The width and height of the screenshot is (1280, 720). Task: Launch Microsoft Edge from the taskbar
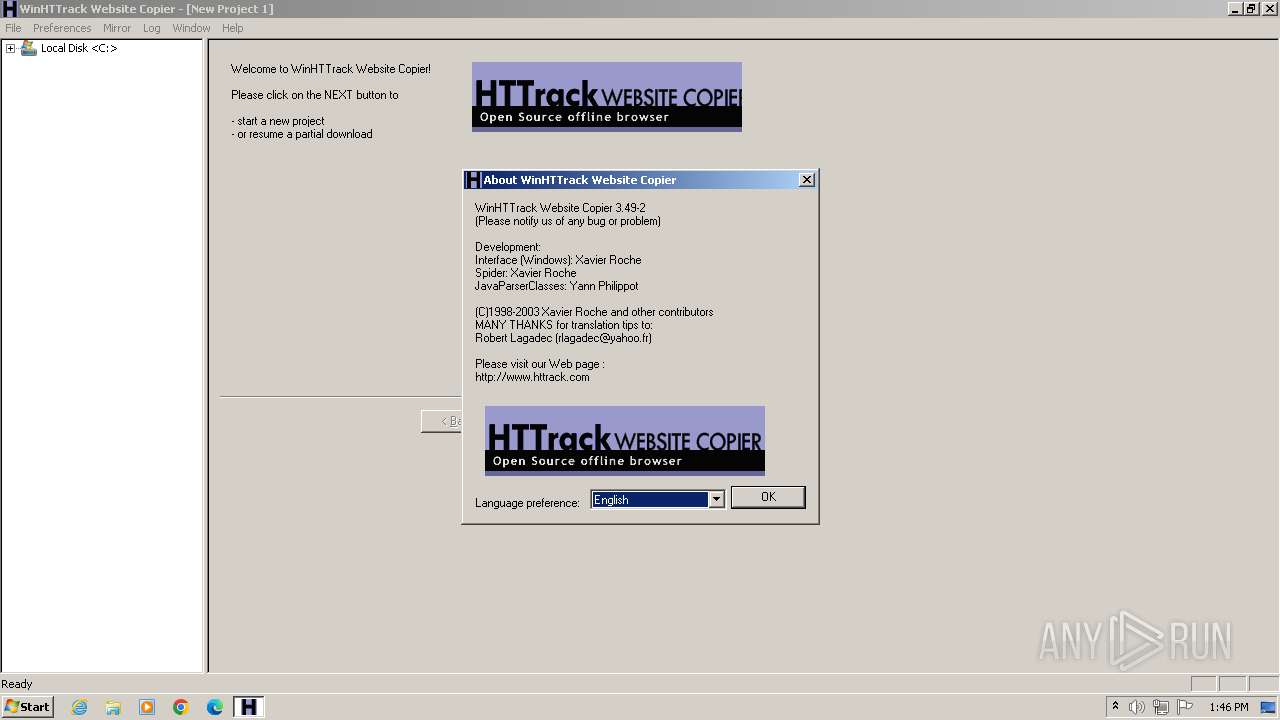coord(215,707)
